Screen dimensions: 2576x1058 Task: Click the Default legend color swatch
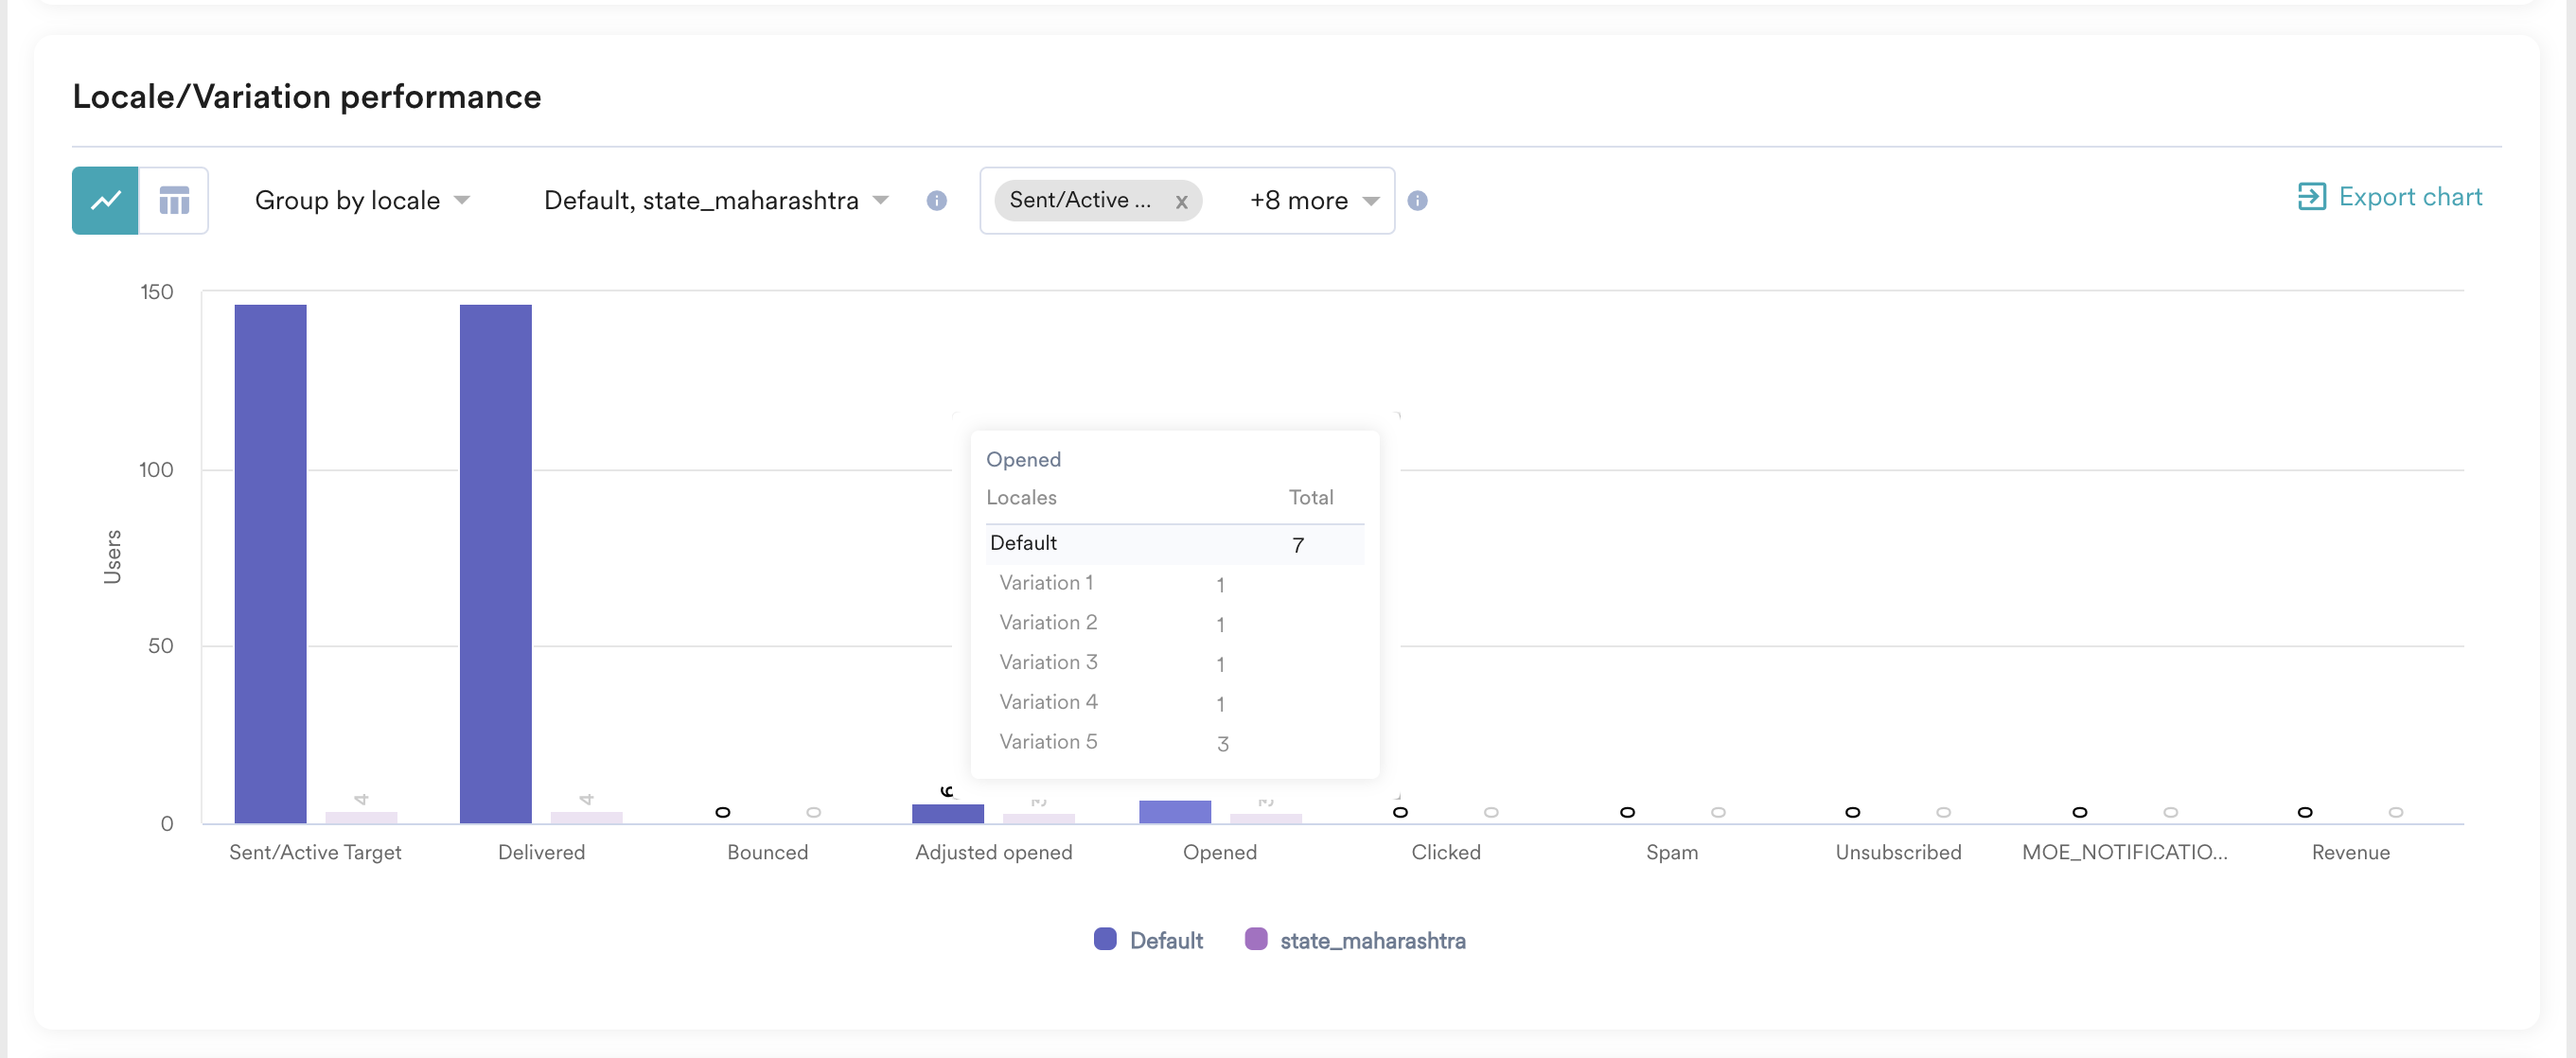1105,939
